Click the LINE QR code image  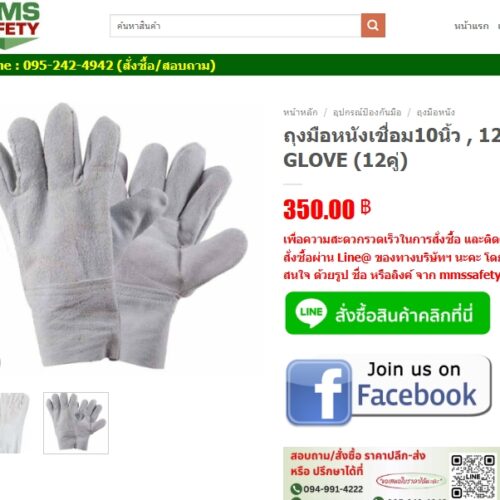(x=473, y=477)
